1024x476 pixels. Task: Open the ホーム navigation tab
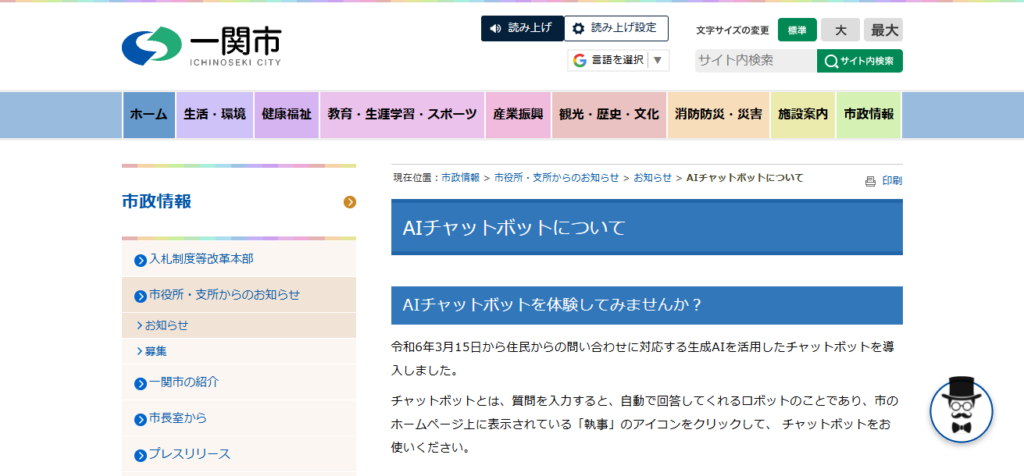click(x=149, y=114)
